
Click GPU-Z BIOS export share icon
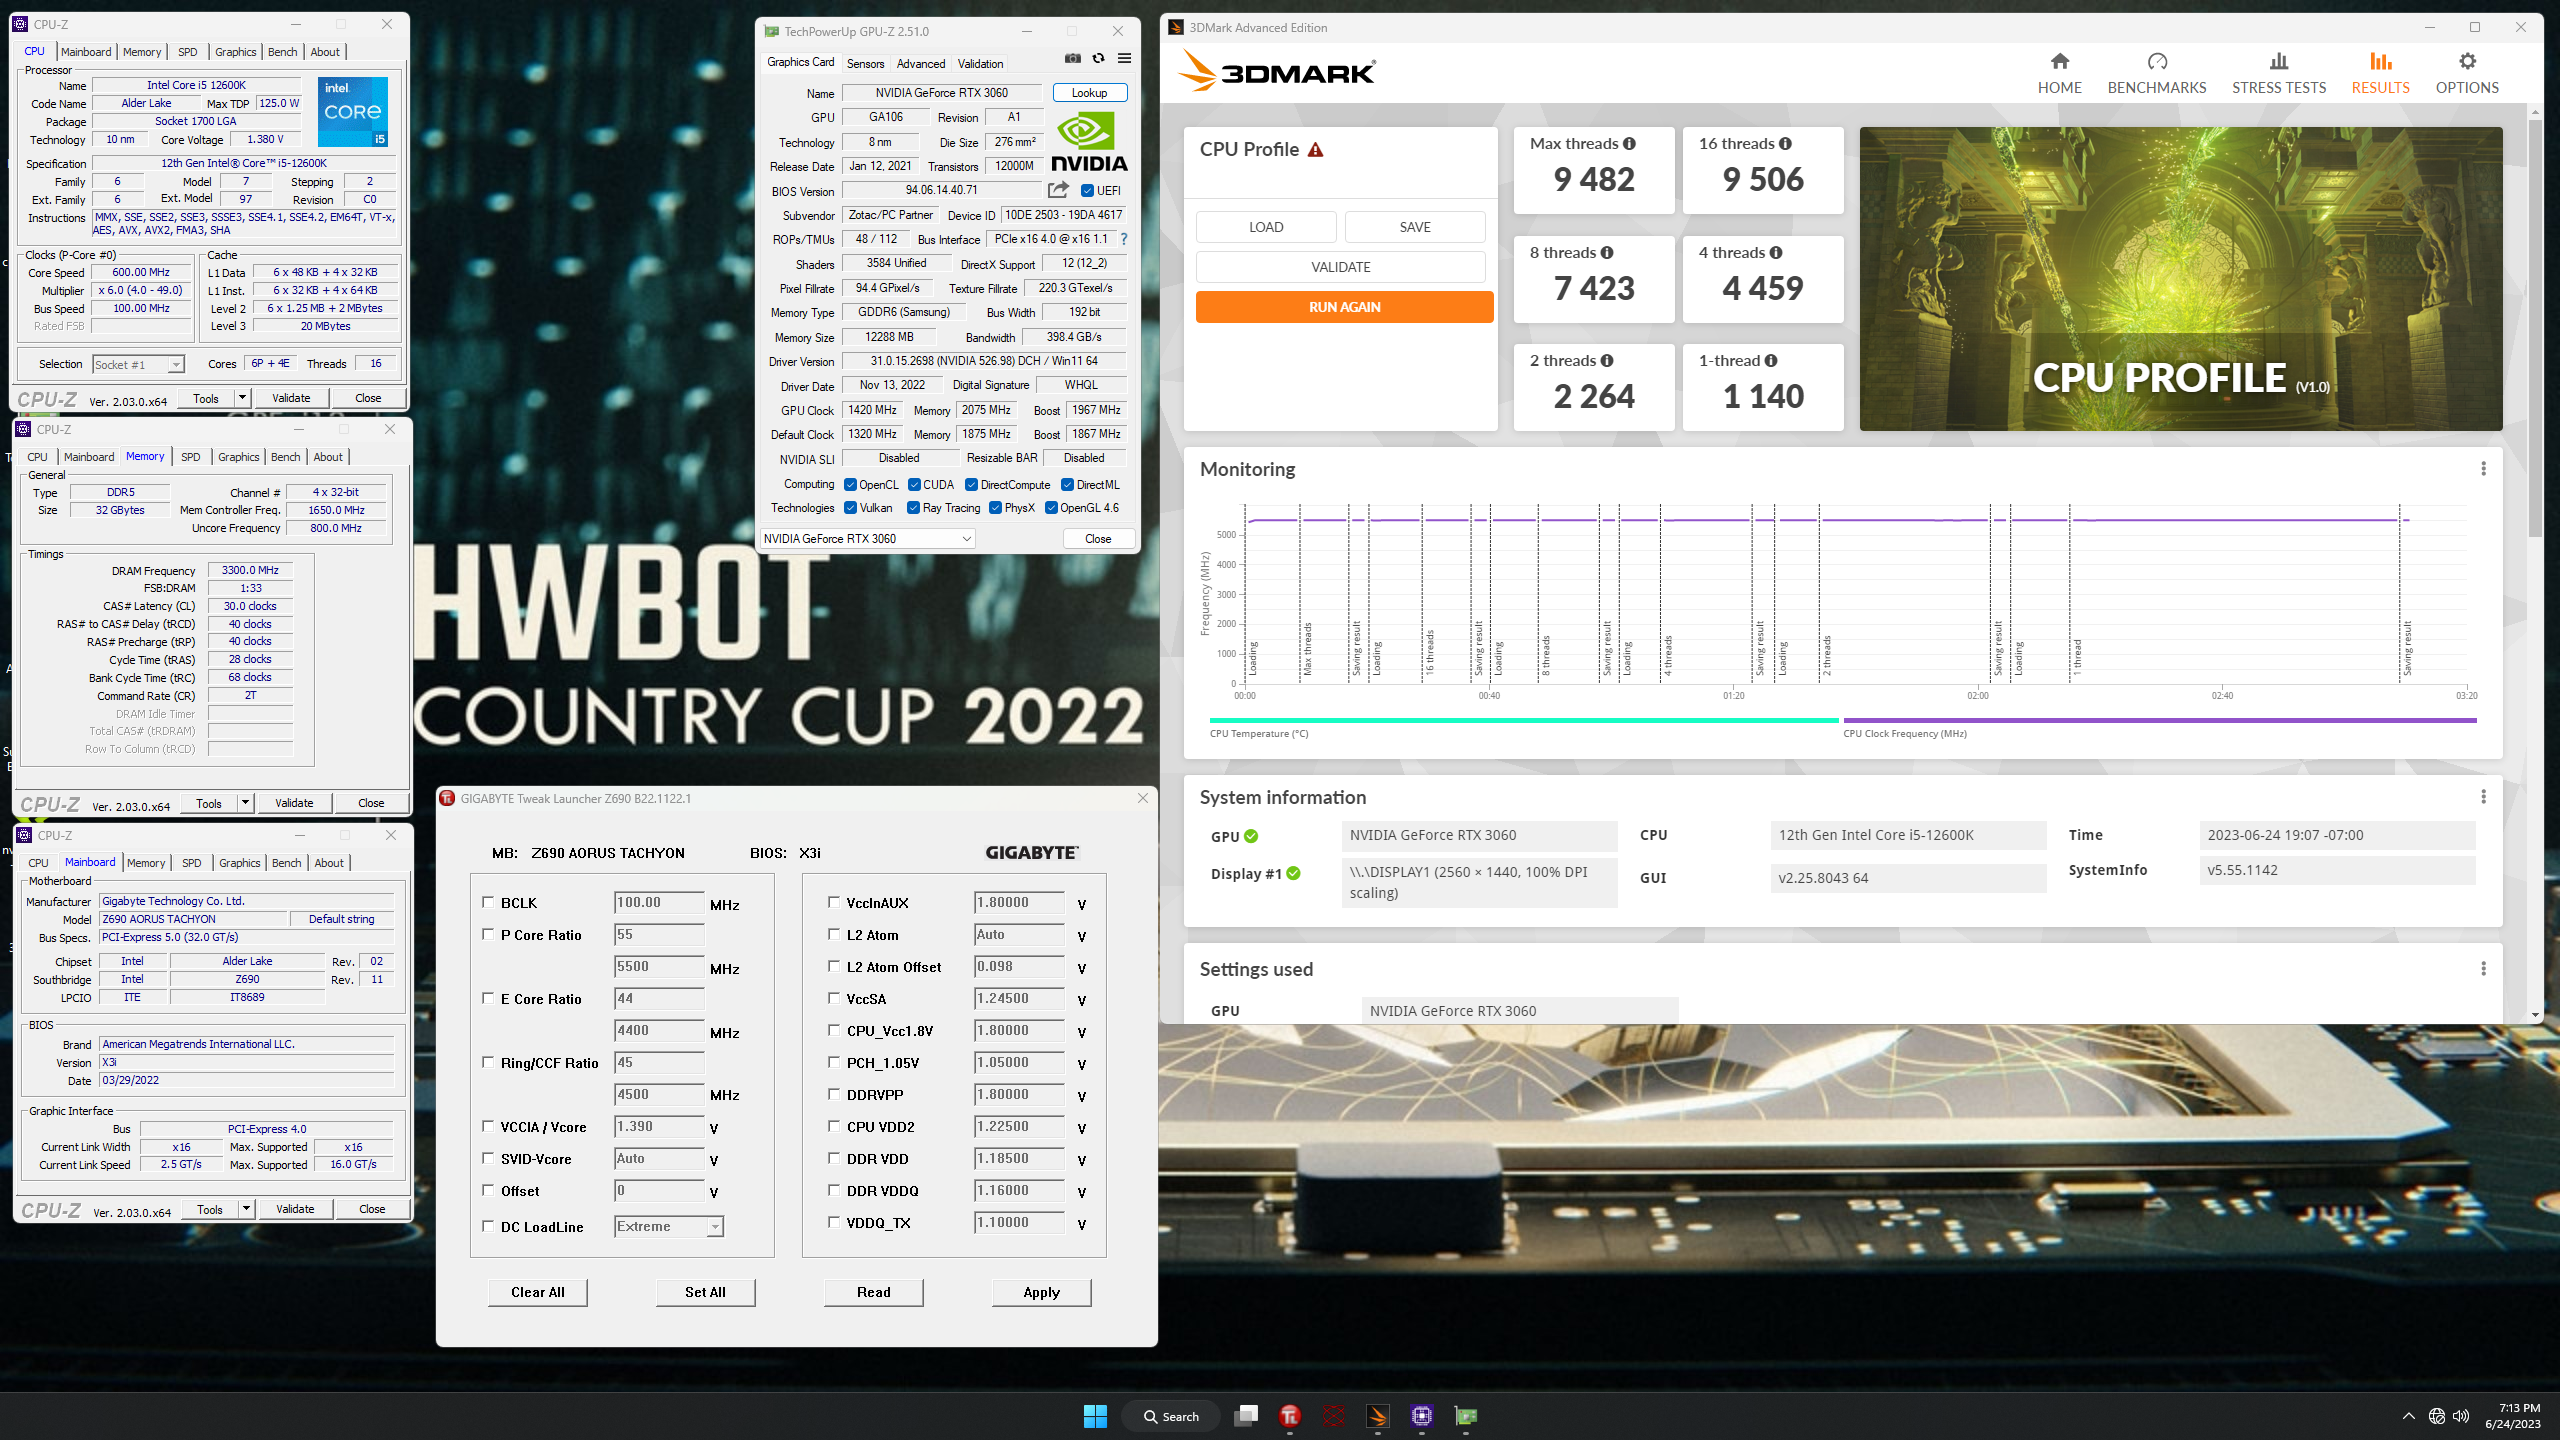pos(1058,190)
